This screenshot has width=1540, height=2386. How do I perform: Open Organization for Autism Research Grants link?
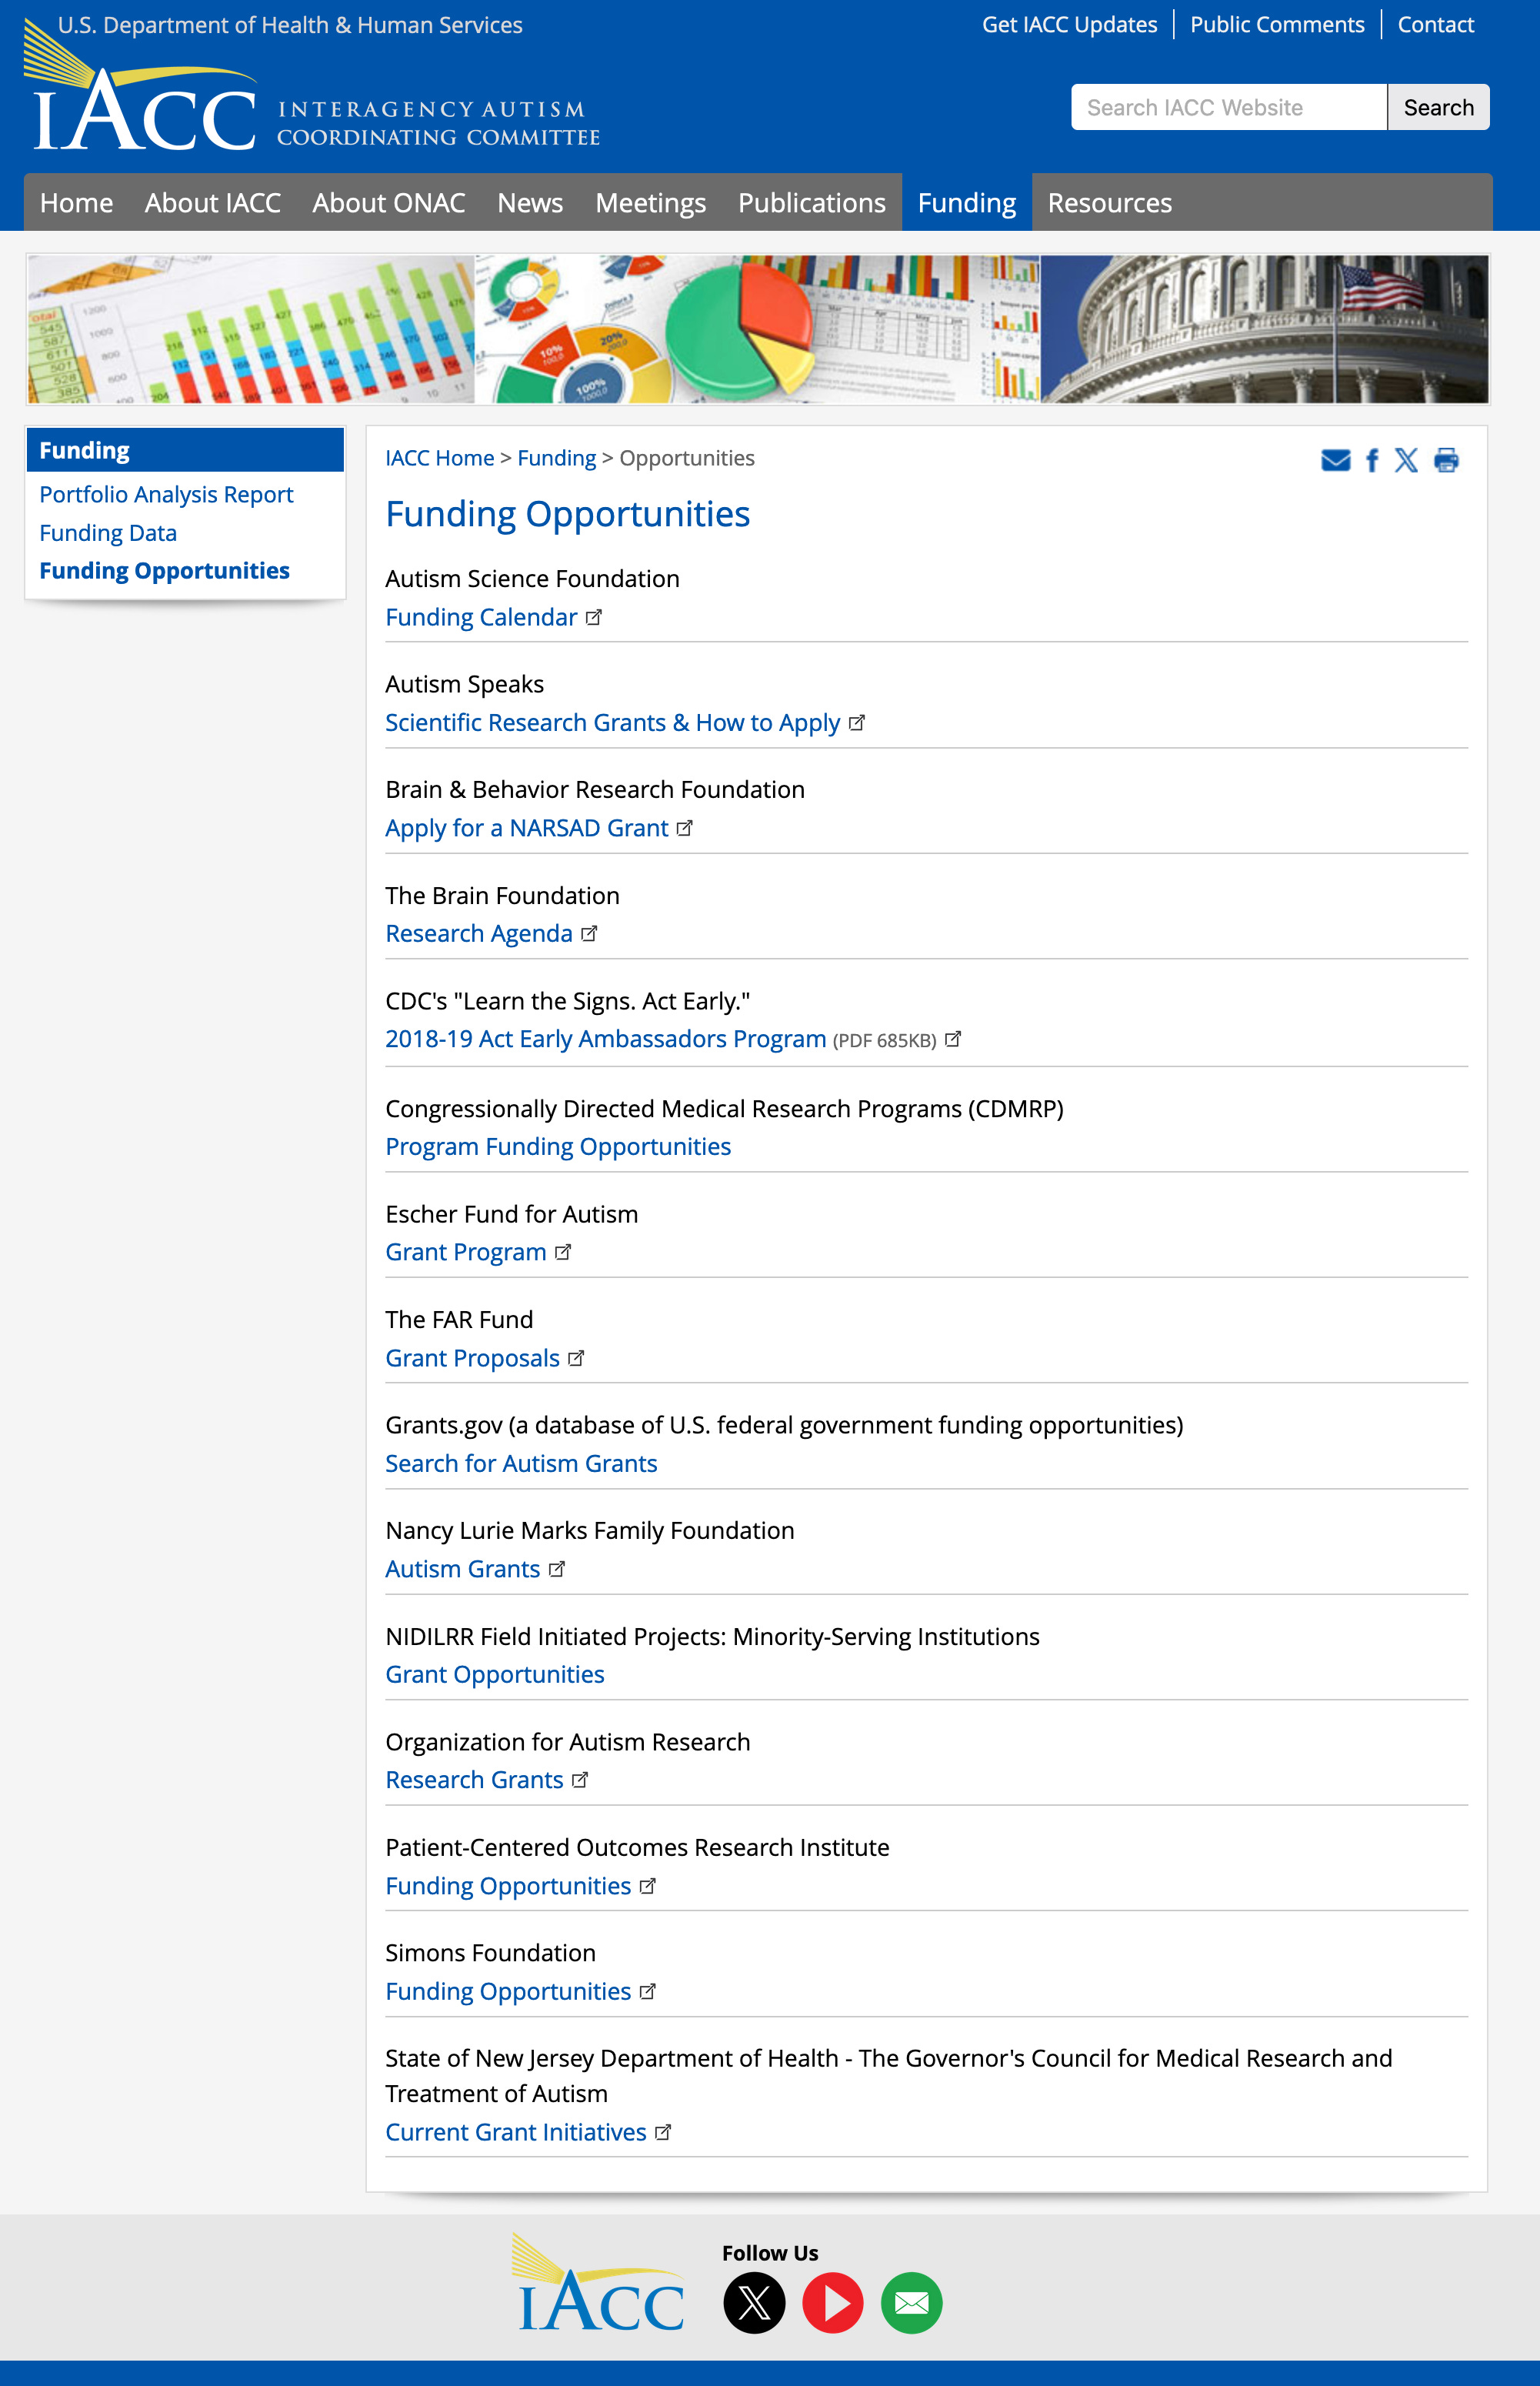(x=475, y=1780)
